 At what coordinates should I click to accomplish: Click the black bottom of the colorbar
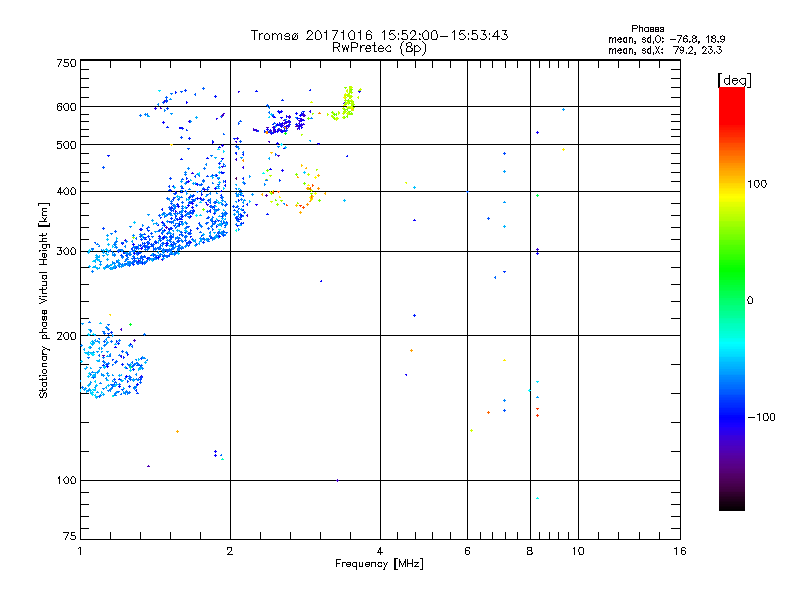point(731,504)
